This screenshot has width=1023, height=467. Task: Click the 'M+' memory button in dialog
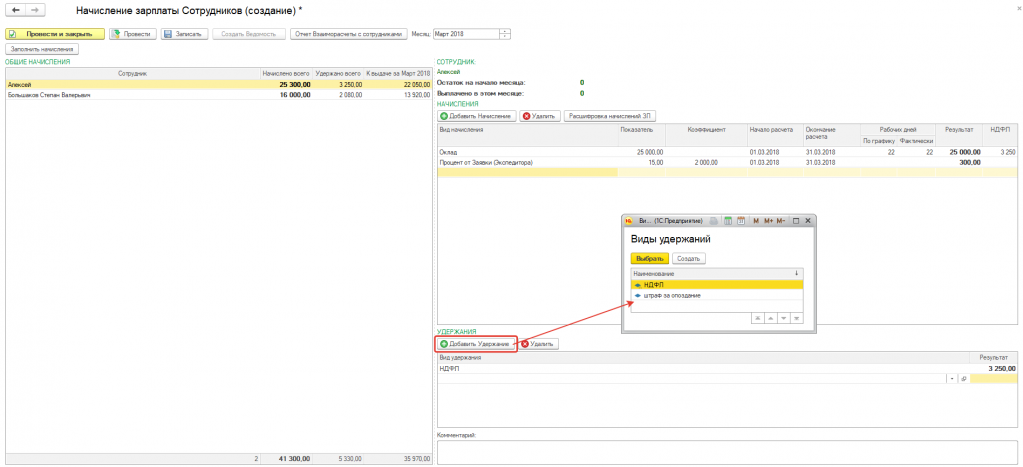pos(768,221)
